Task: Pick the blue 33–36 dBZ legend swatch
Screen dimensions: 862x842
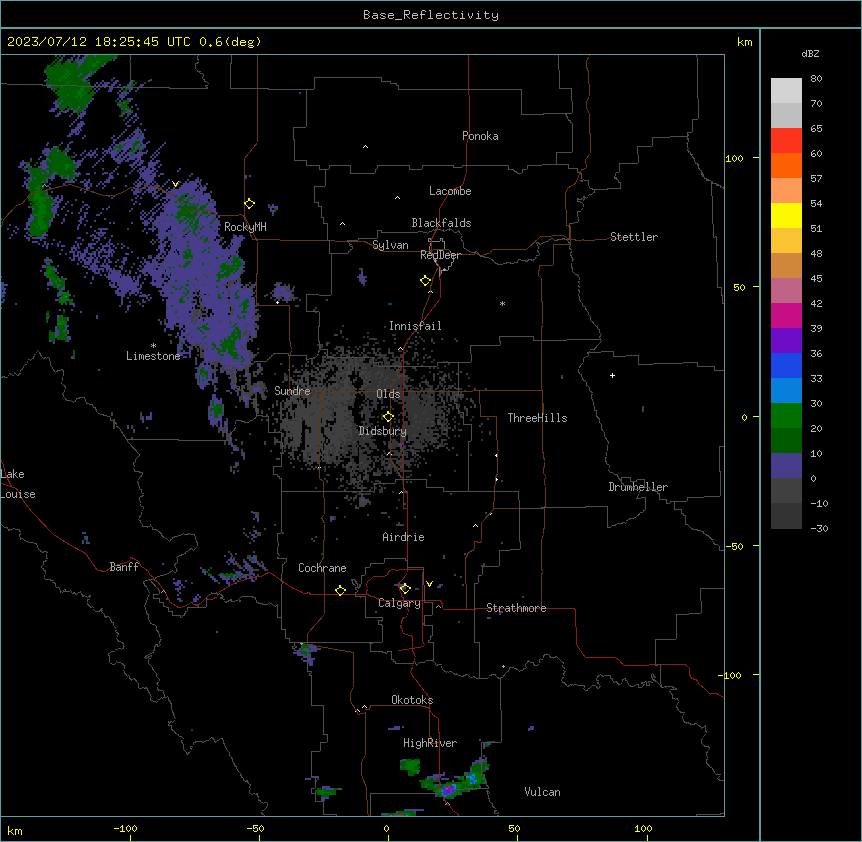Action: tap(786, 365)
